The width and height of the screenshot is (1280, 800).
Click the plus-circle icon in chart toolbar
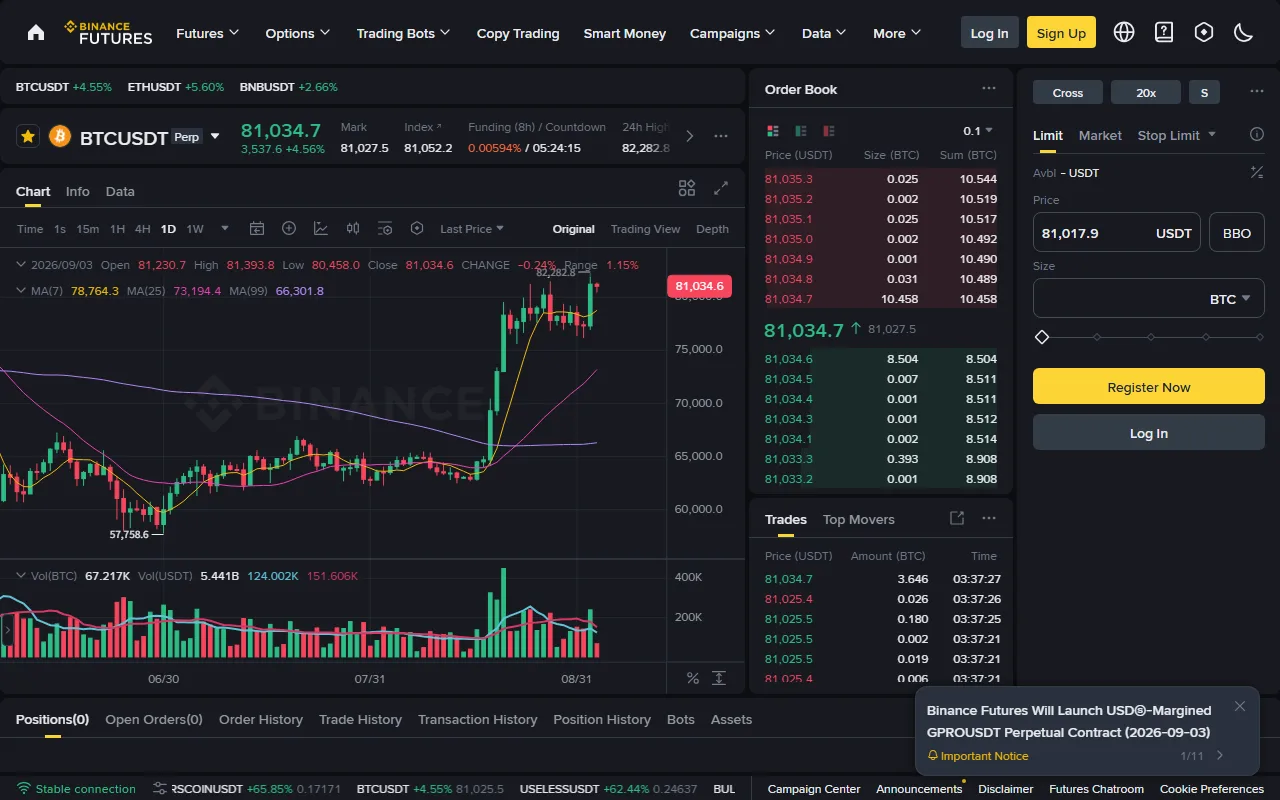point(289,229)
